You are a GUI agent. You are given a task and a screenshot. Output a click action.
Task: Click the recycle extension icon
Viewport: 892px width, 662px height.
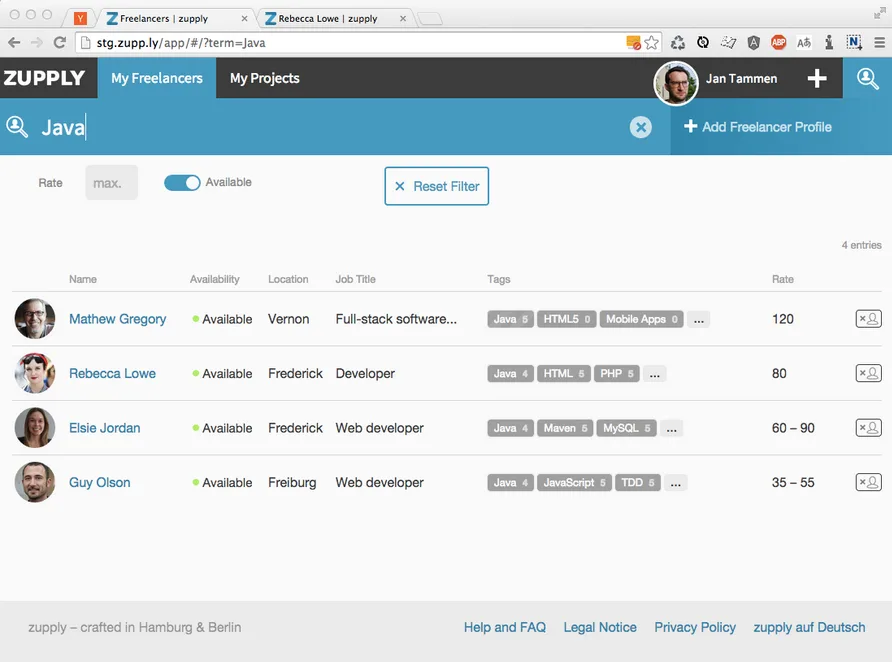678,43
